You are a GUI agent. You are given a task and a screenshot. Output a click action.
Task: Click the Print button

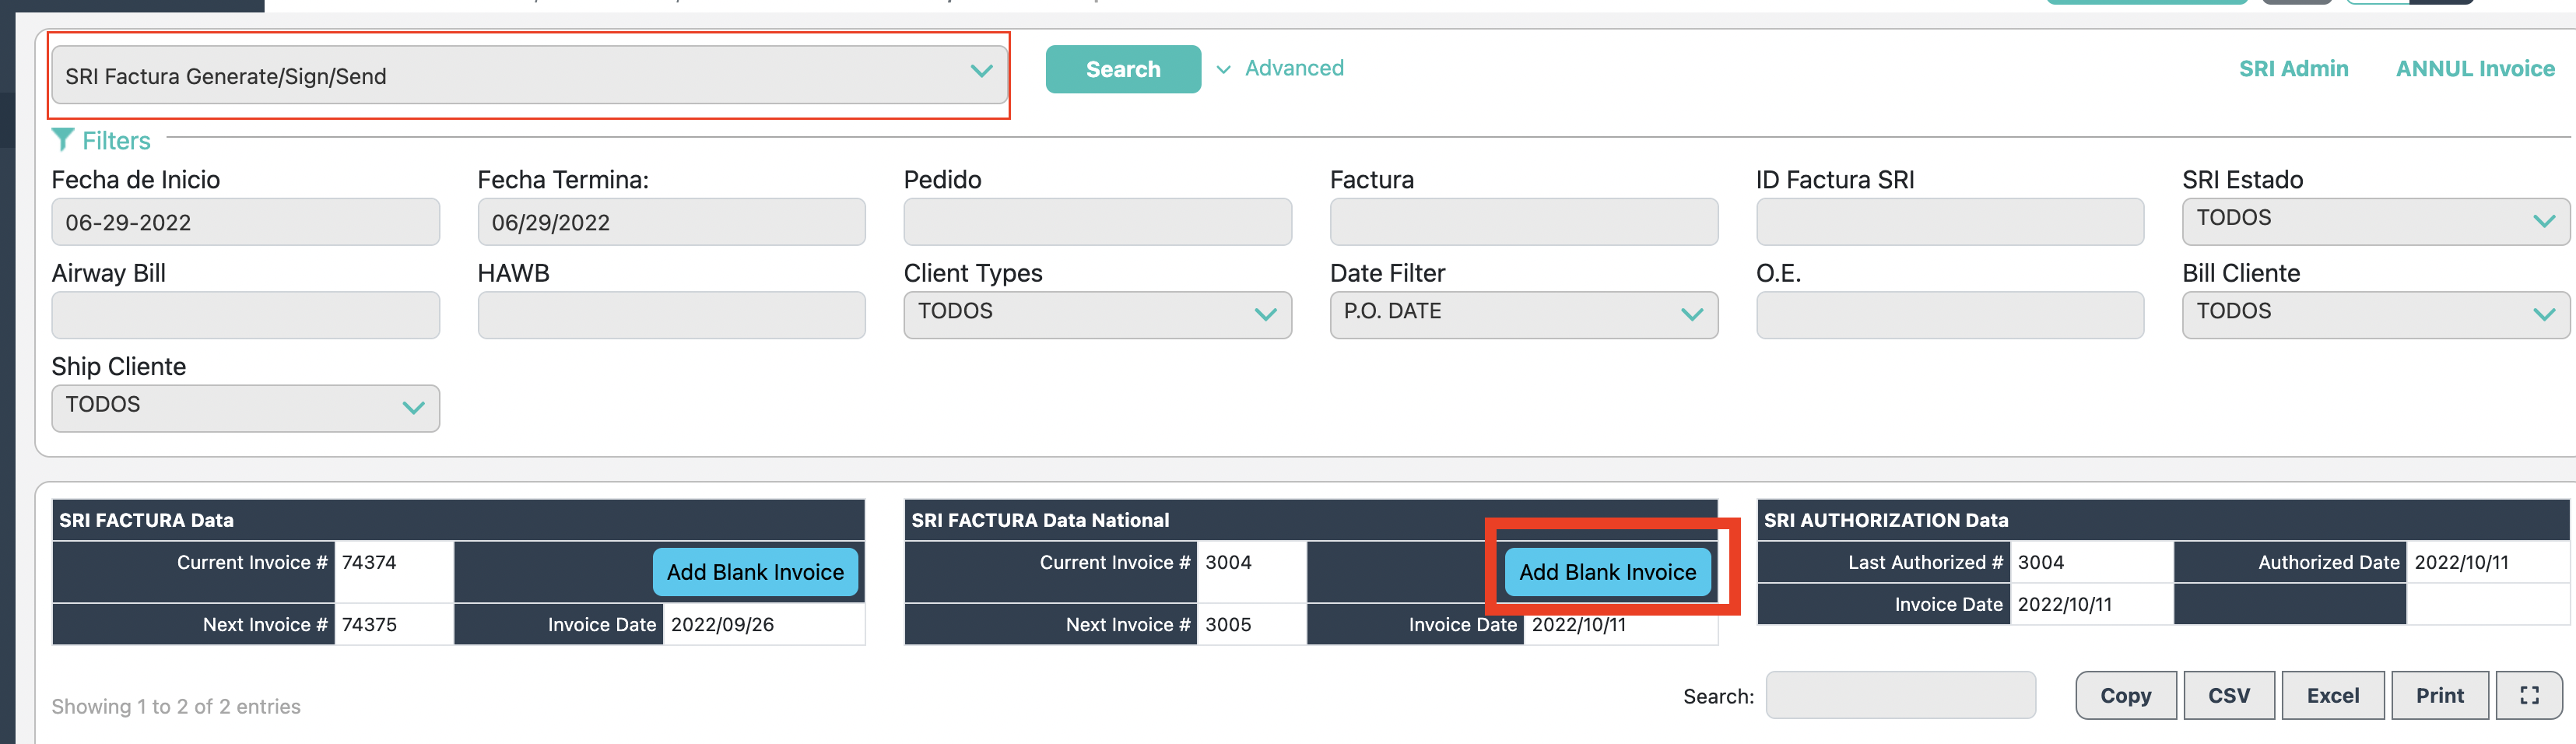2439,695
